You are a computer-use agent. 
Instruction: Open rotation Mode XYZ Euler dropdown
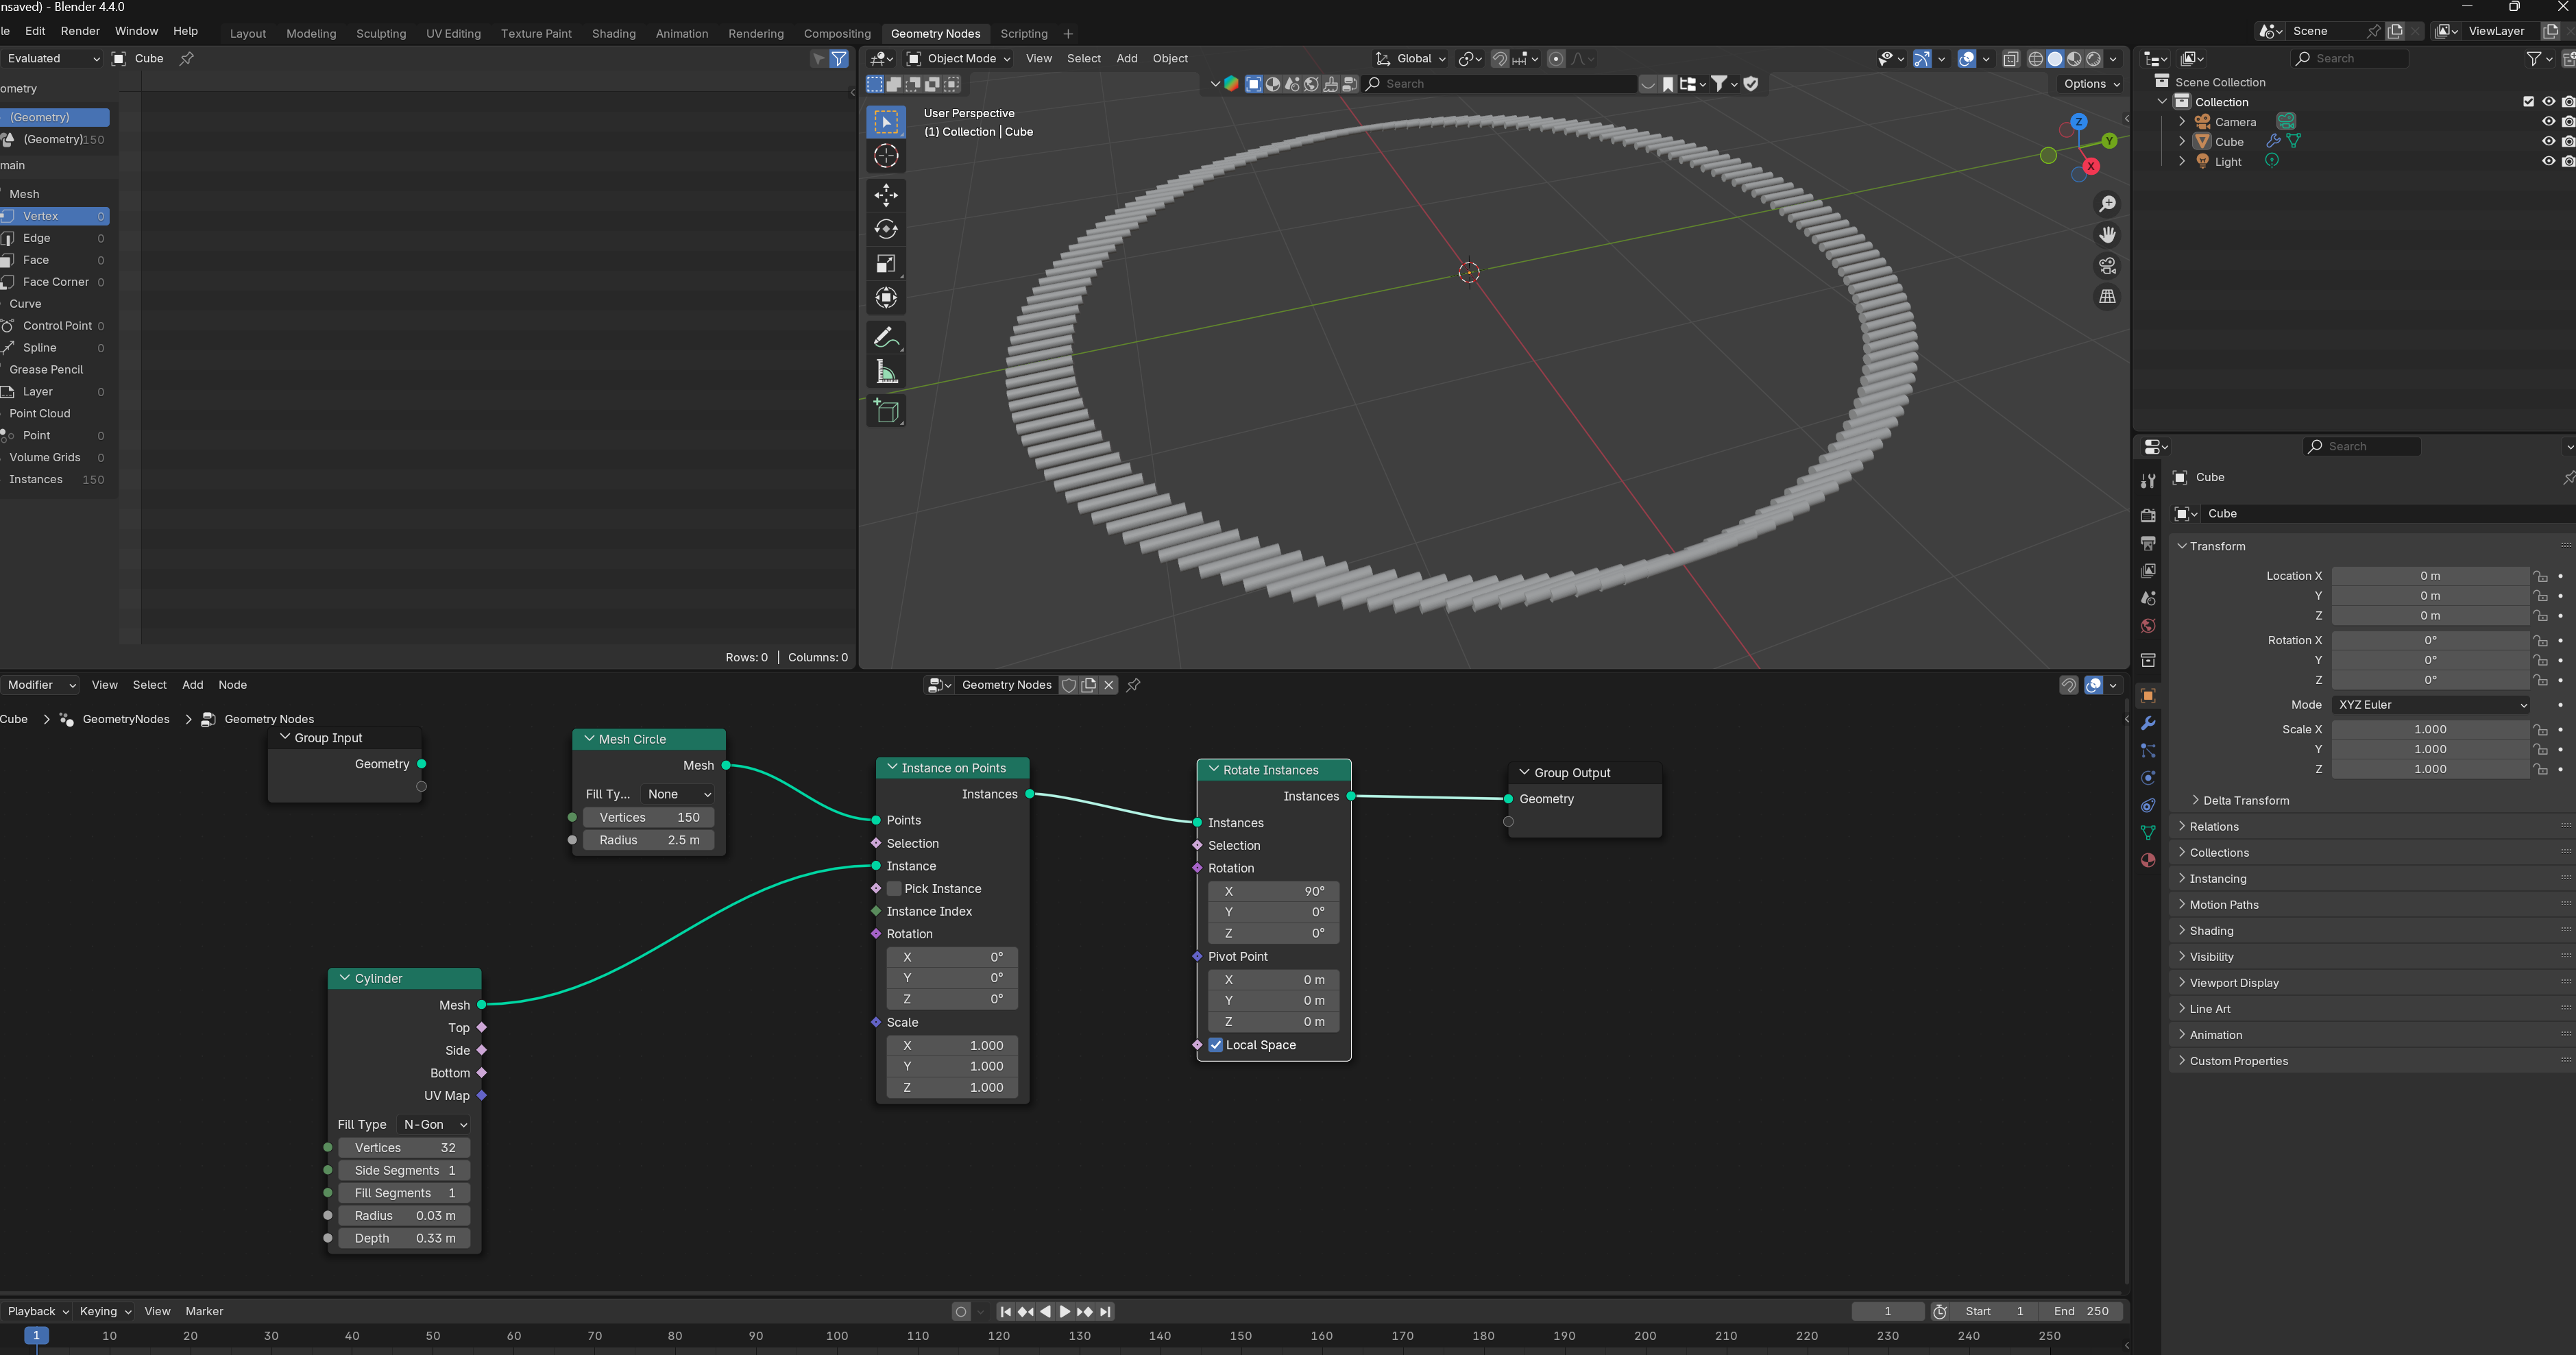pyautogui.click(x=2430, y=705)
